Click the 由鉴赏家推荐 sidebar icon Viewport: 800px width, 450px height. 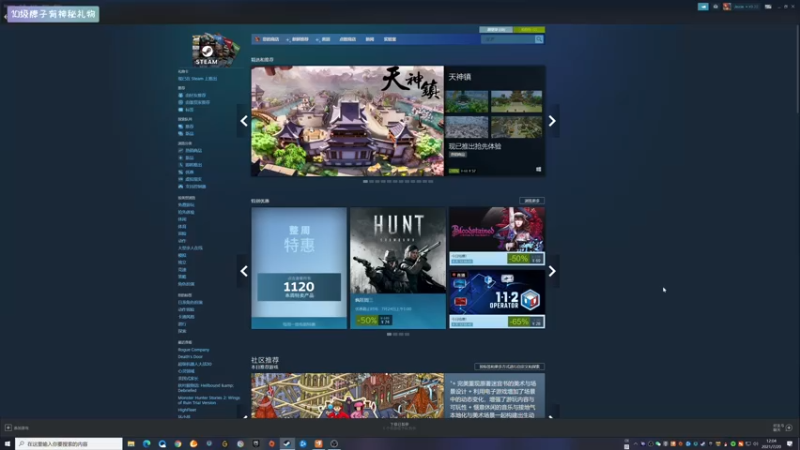(181, 103)
